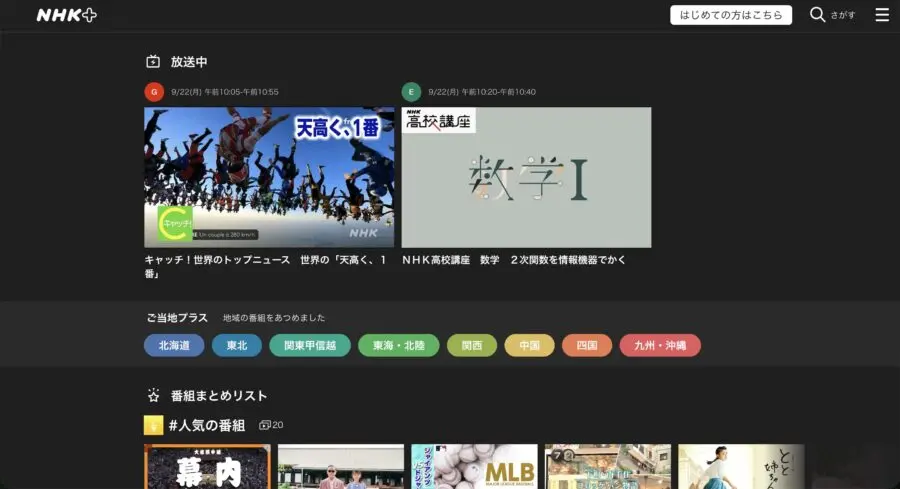The height and width of the screenshot is (489, 900).
Task: Open the 数学I 高校講座 thumbnail
Action: (x=526, y=177)
